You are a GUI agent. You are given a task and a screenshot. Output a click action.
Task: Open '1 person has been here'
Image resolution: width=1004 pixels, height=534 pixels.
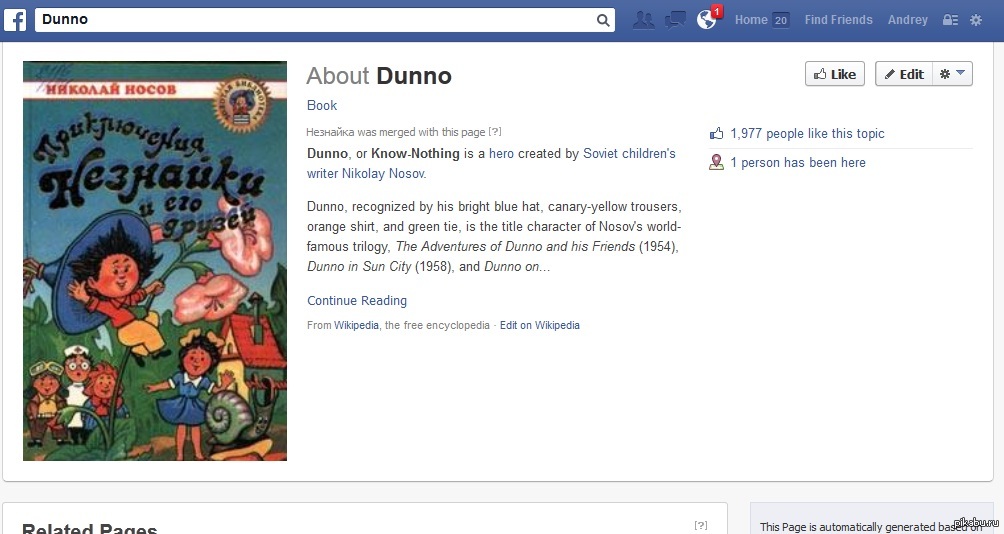pyautogui.click(x=798, y=162)
